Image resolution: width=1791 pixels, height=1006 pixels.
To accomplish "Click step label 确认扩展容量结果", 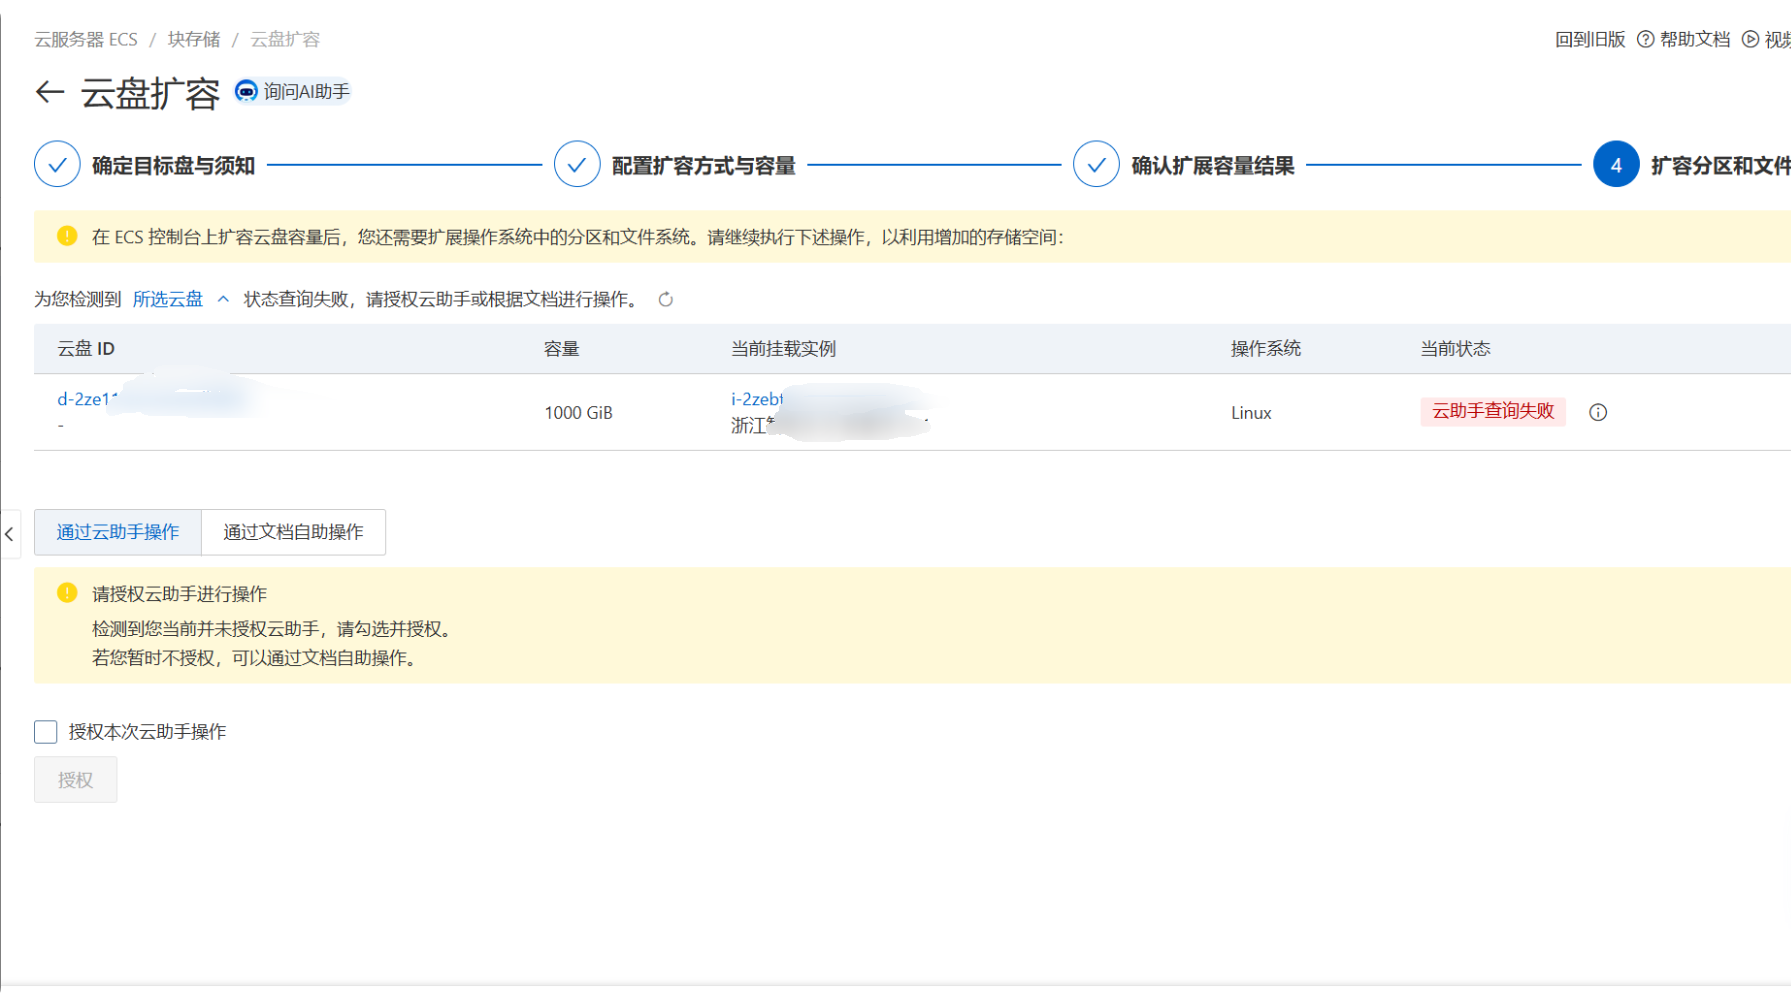I will pos(1213,165).
